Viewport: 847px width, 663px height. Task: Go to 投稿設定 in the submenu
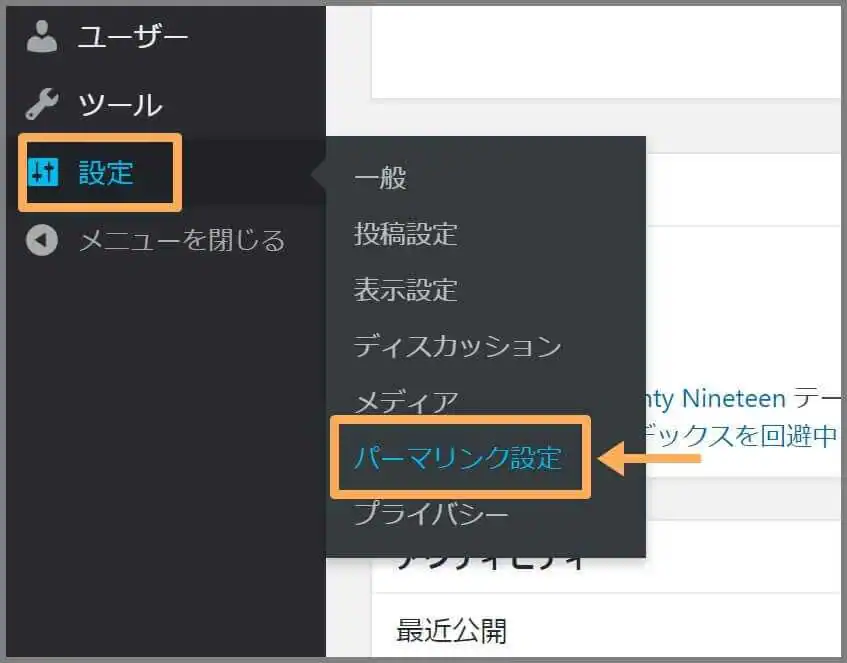[x=405, y=234]
